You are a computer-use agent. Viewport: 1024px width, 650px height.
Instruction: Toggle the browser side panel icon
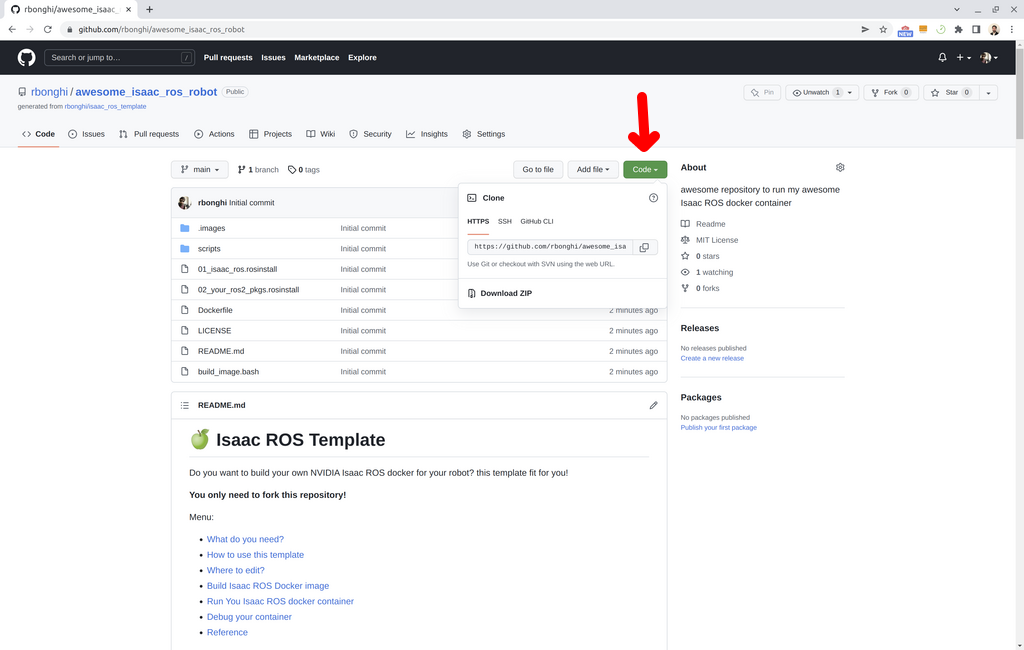[976, 29]
